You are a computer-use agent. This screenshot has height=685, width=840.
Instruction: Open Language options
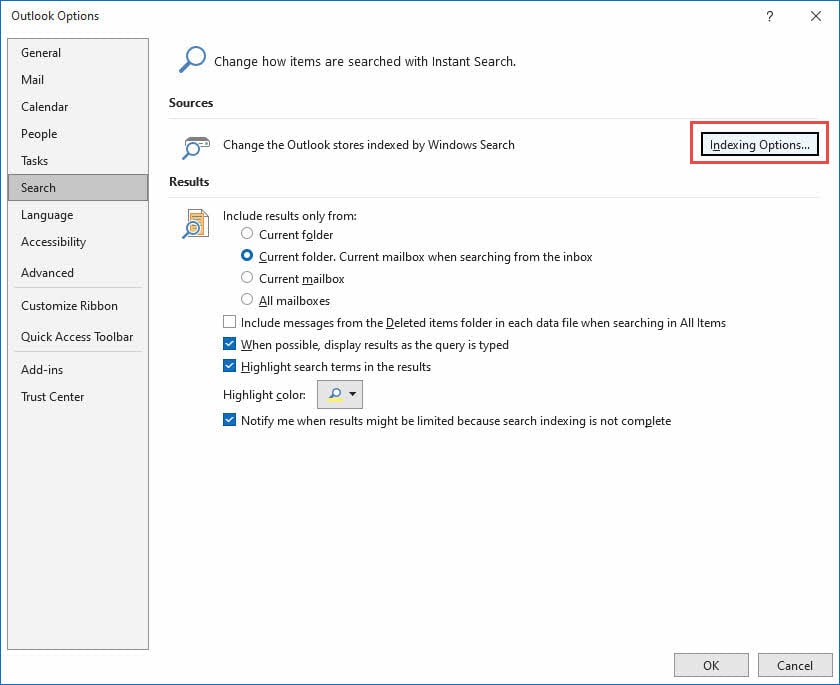coord(78,215)
